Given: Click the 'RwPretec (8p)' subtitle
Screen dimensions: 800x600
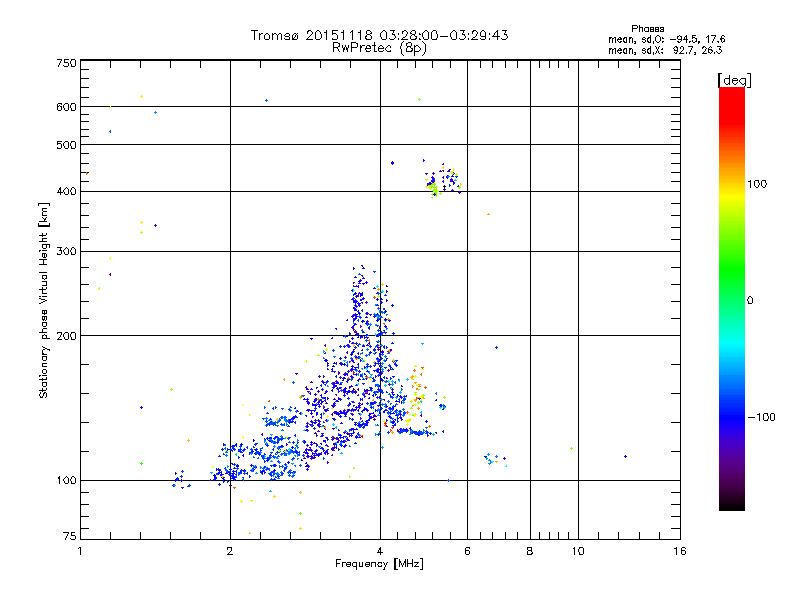Looking at the screenshot, I should click(379, 48).
